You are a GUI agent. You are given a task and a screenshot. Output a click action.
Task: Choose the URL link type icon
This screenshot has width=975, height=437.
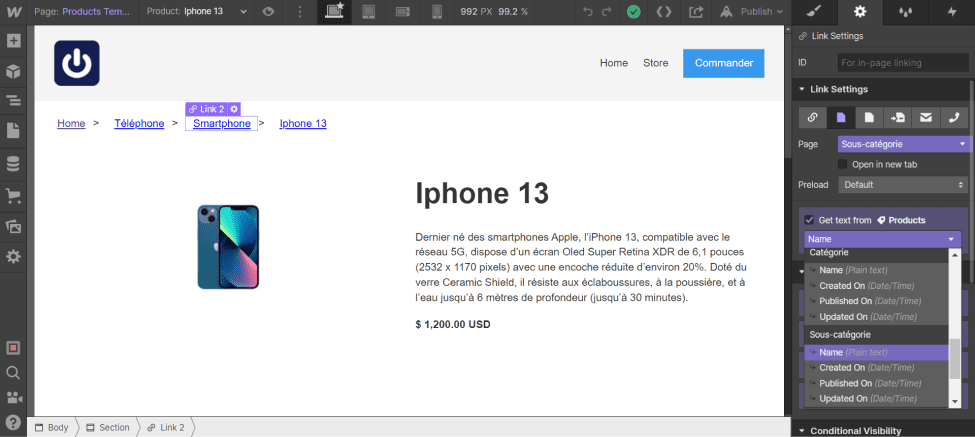click(x=812, y=117)
